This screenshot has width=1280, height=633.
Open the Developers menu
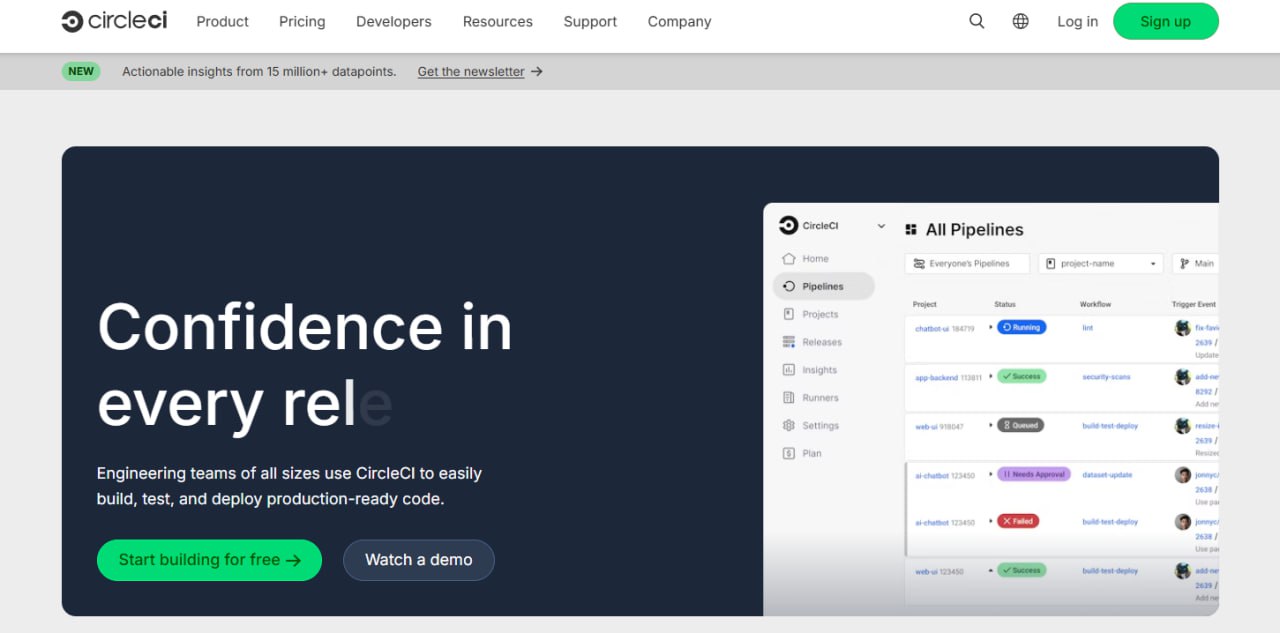[x=394, y=21]
